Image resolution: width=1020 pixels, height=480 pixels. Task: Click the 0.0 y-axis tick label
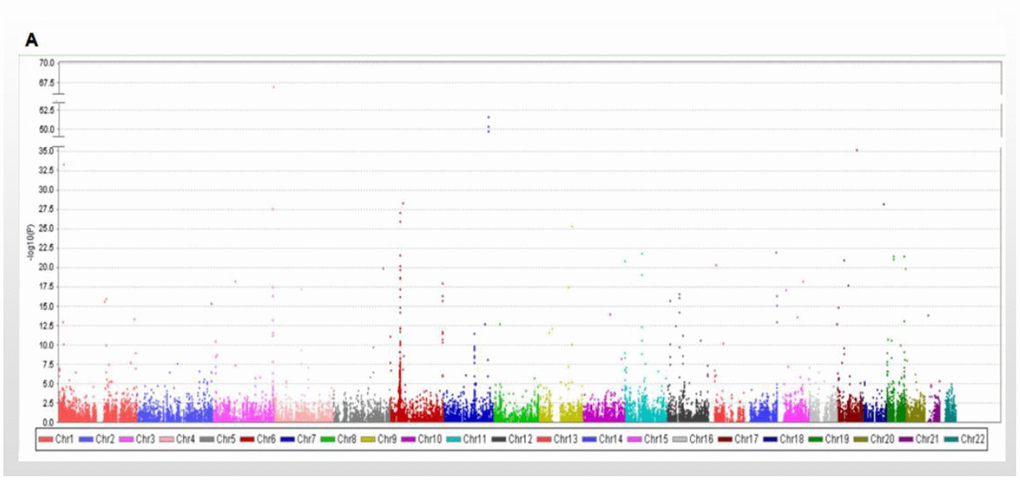coord(48,422)
